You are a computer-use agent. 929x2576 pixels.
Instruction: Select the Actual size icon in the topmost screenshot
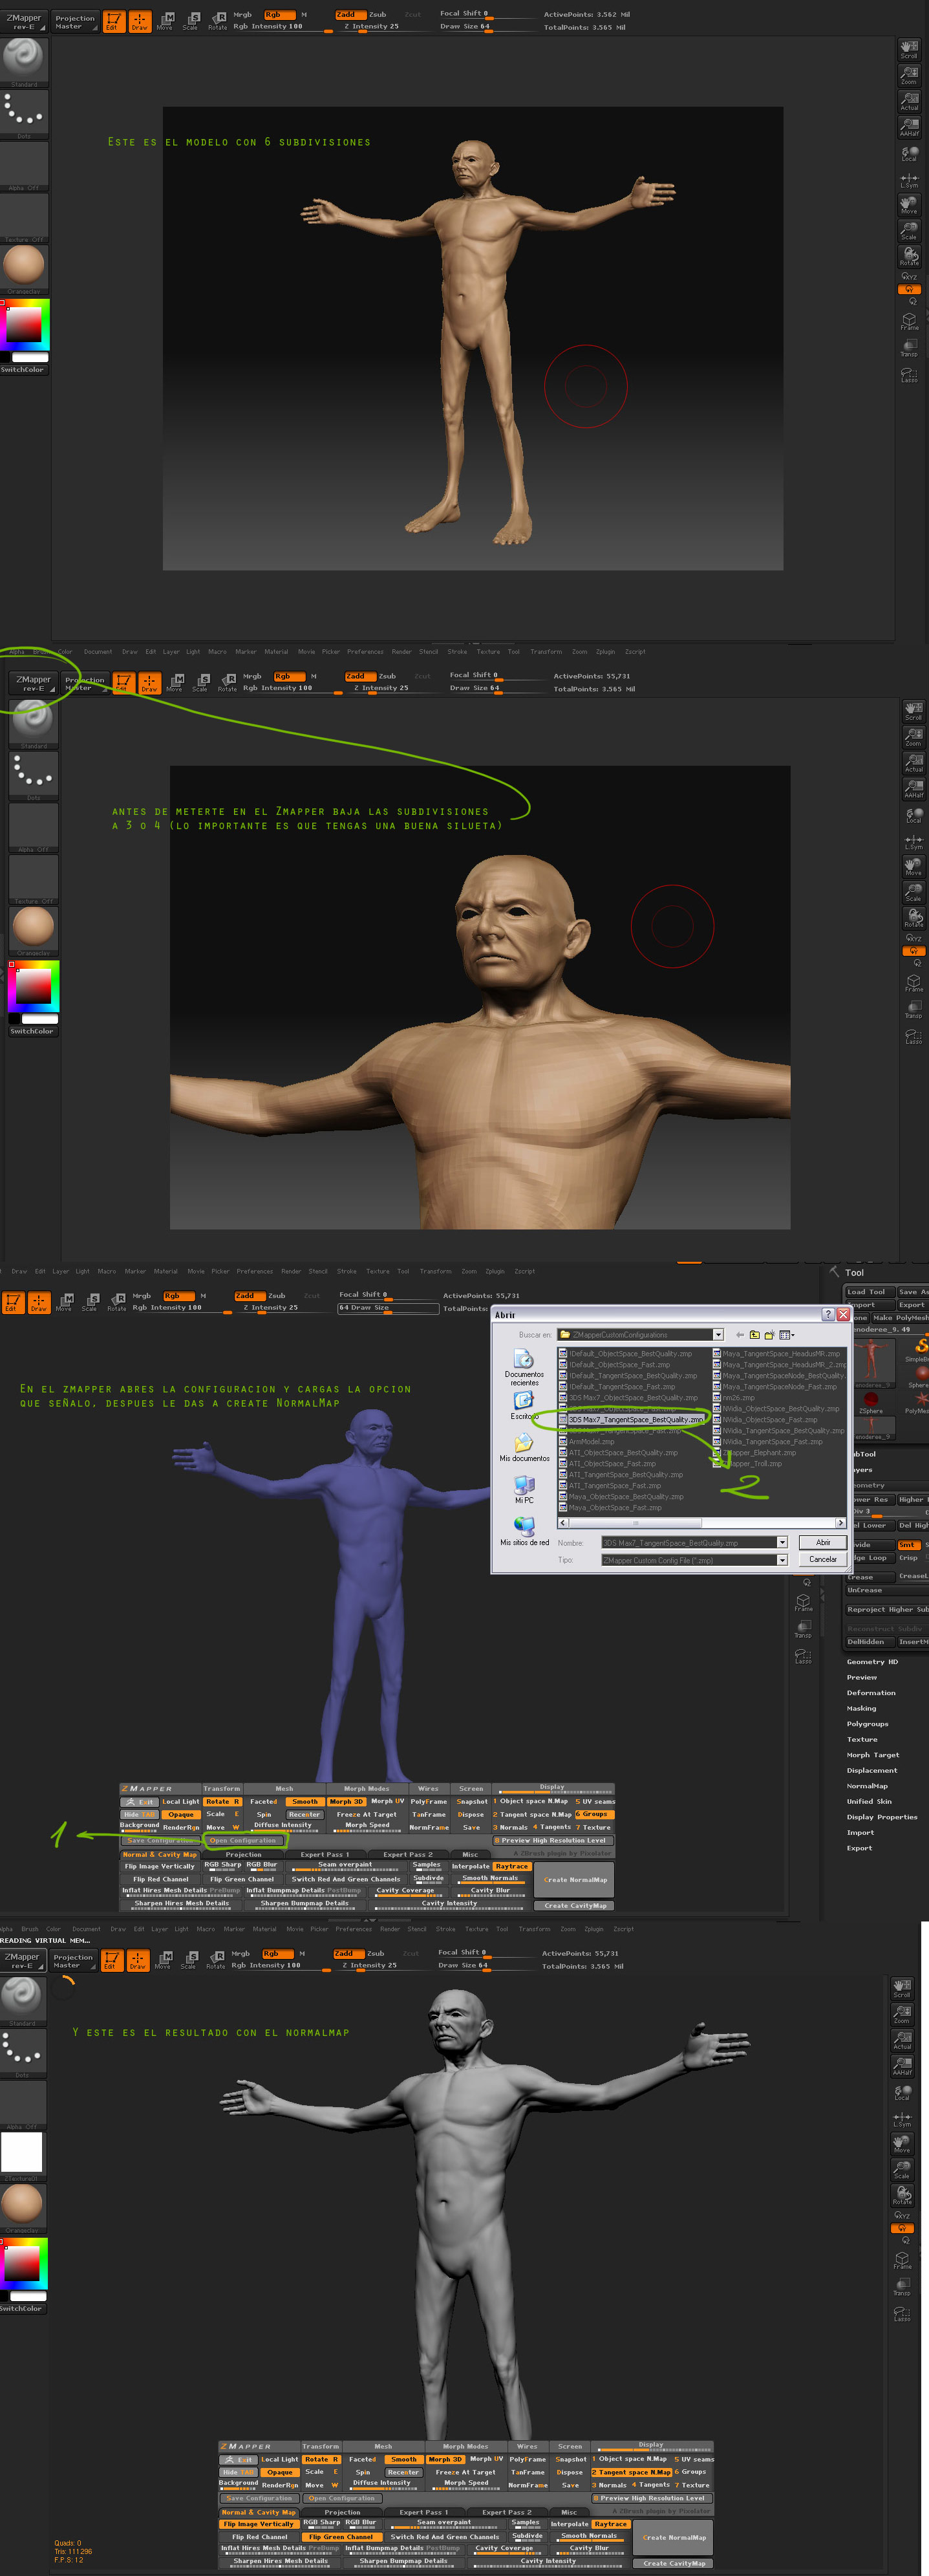(909, 101)
